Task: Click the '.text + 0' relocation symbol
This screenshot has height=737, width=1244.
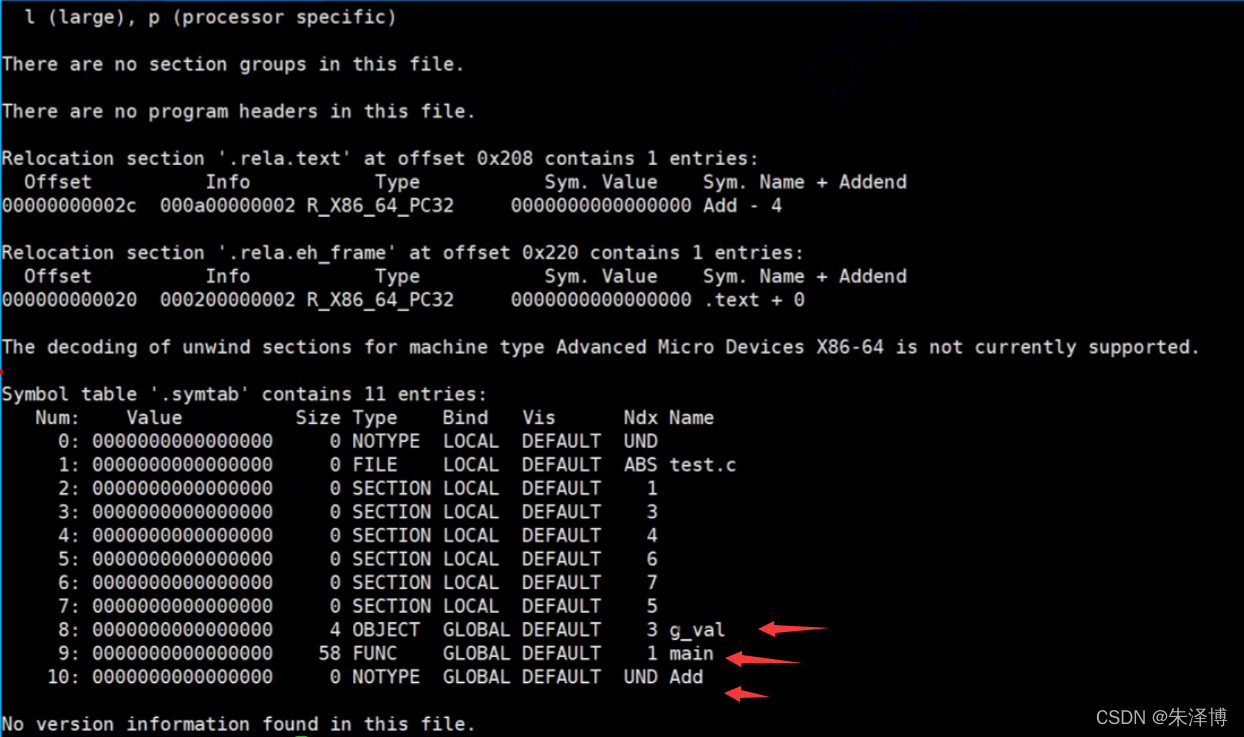Action: coord(754,300)
